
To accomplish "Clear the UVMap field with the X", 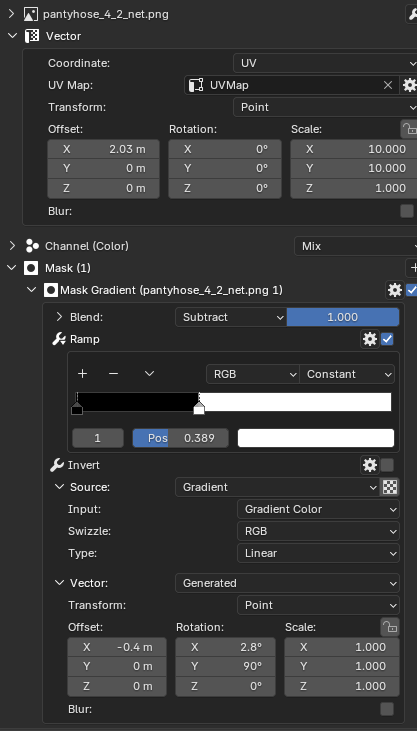I will pyautogui.click(x=388, y=85).
